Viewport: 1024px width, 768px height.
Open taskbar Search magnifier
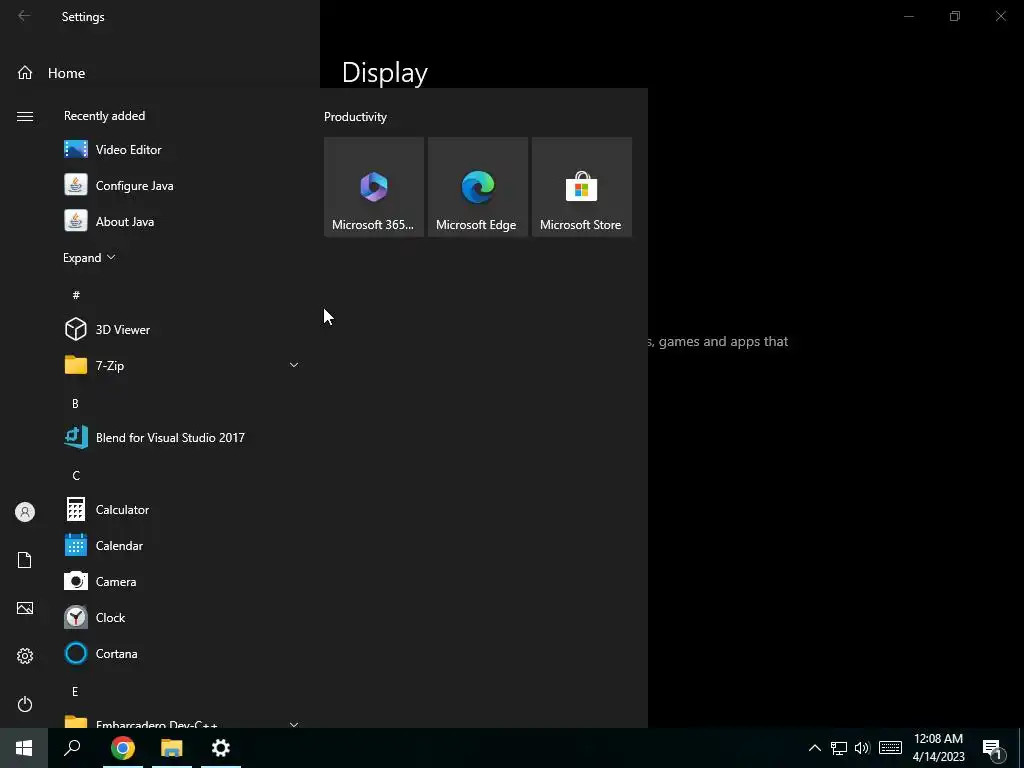[x=72, y=748]
